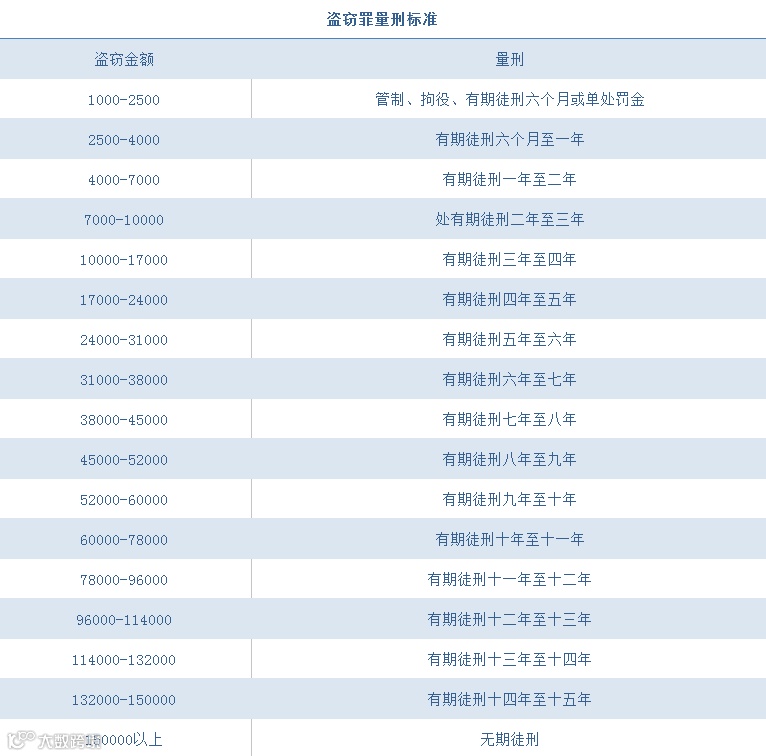Viewport: 766px width, 756px height.
Task: Click the amount cell 1000-2500
Action: (124, 100)
